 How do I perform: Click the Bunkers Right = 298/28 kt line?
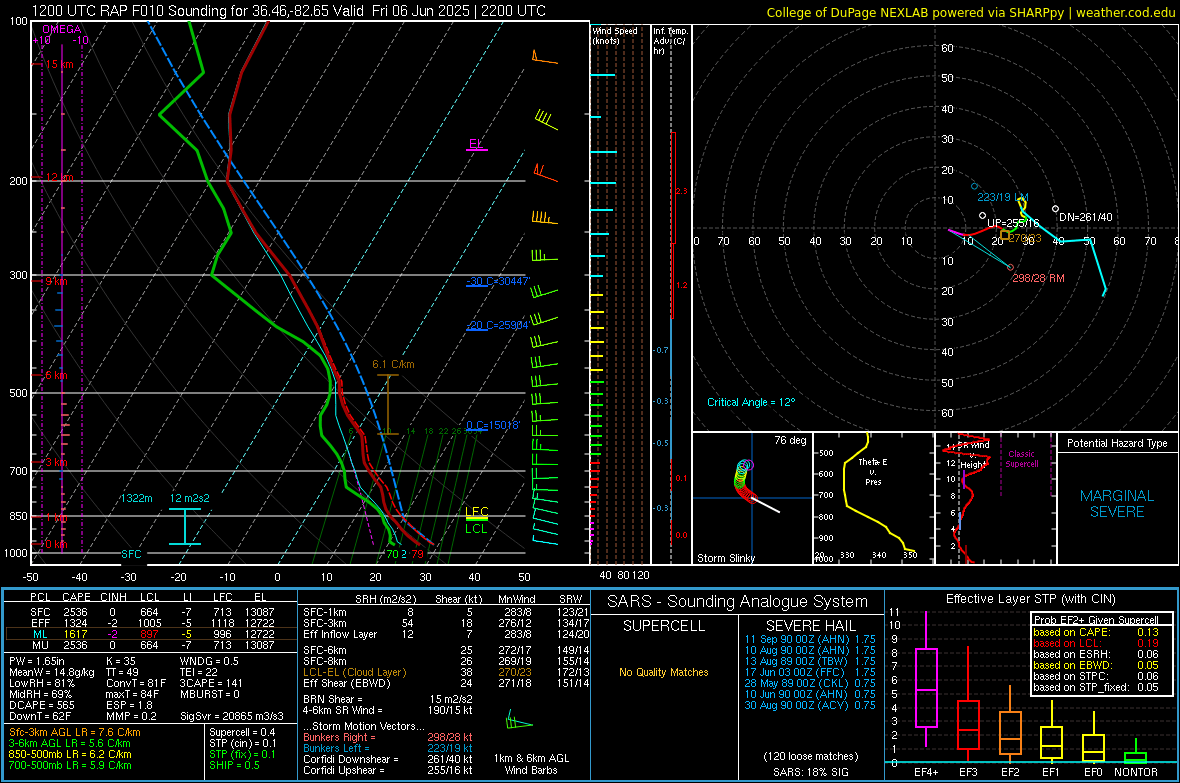(388, 737)
